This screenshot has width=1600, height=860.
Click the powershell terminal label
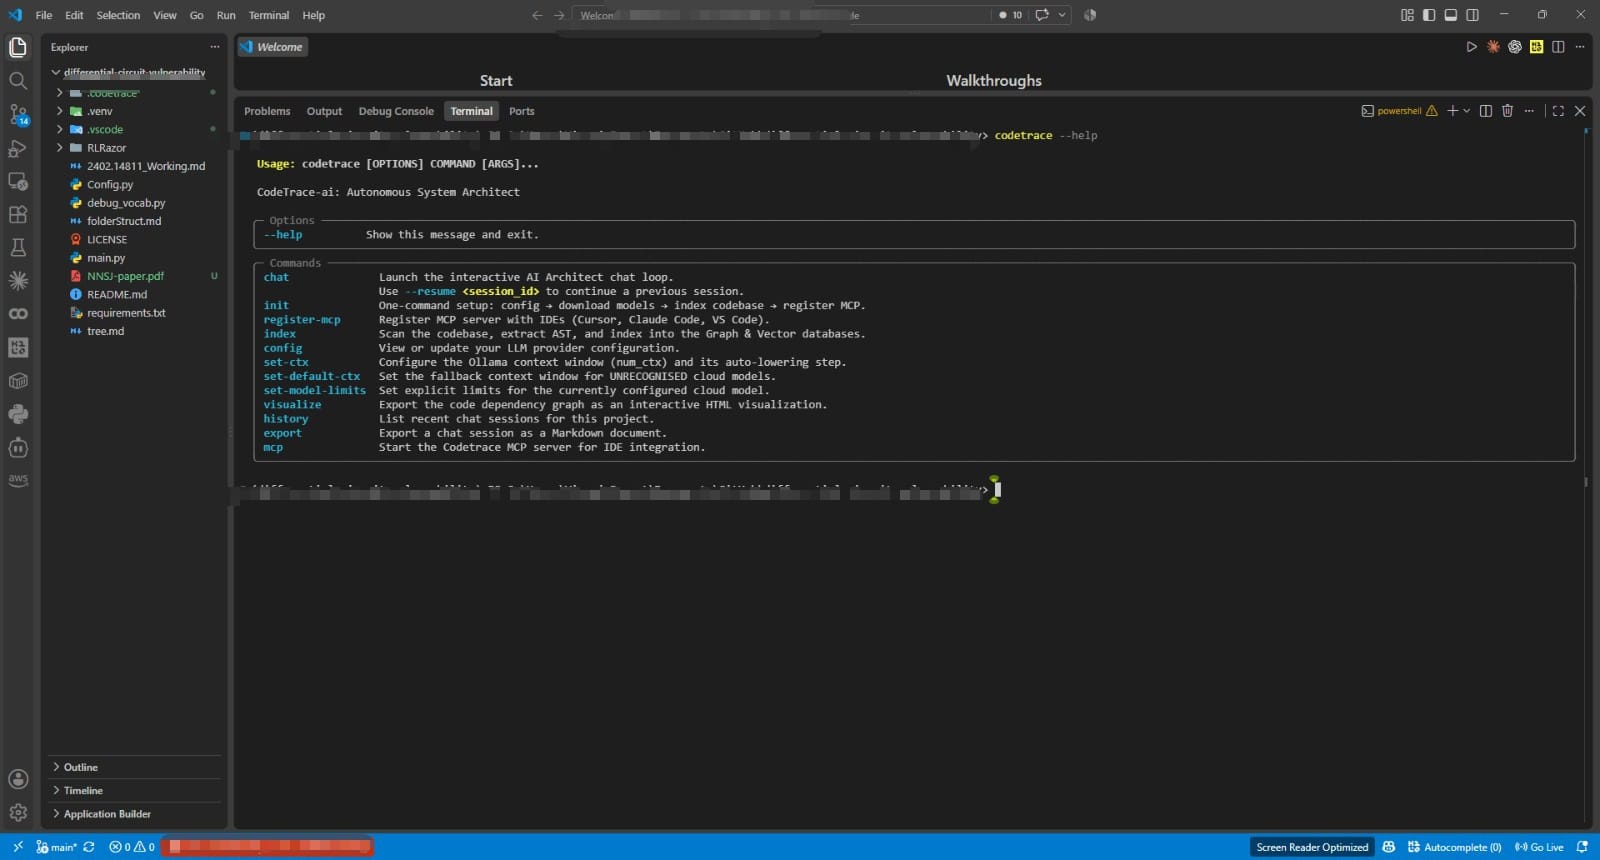click(x=1399, y=111)
